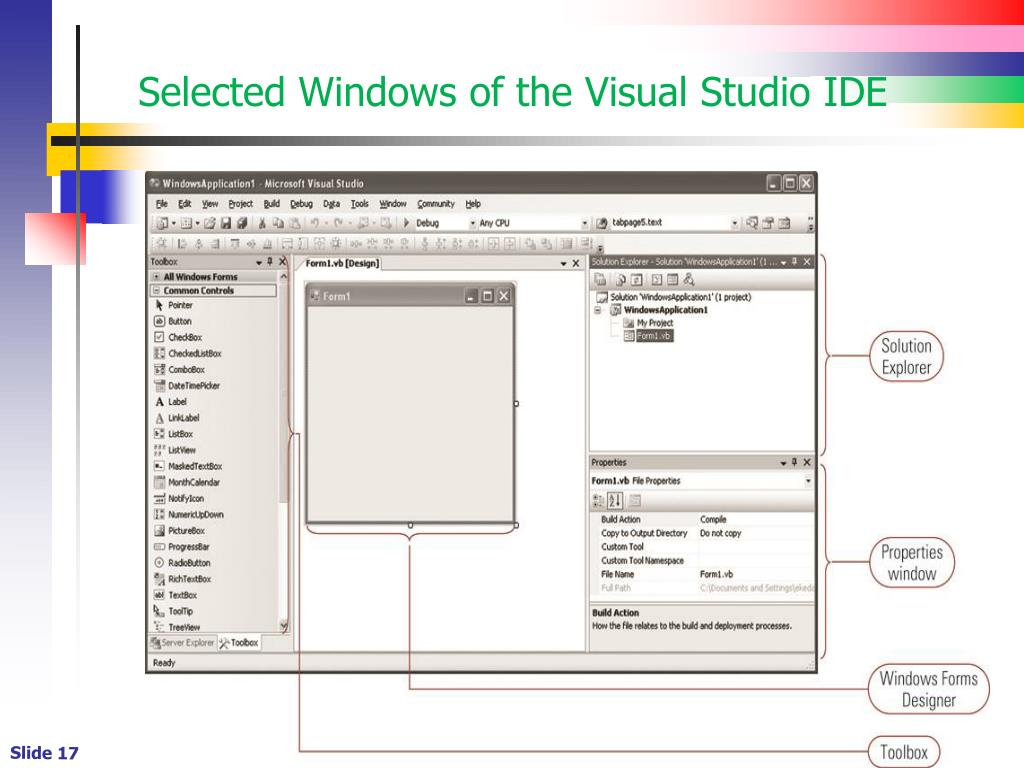Toggle auto-hide pin on Properties panel

795,462
